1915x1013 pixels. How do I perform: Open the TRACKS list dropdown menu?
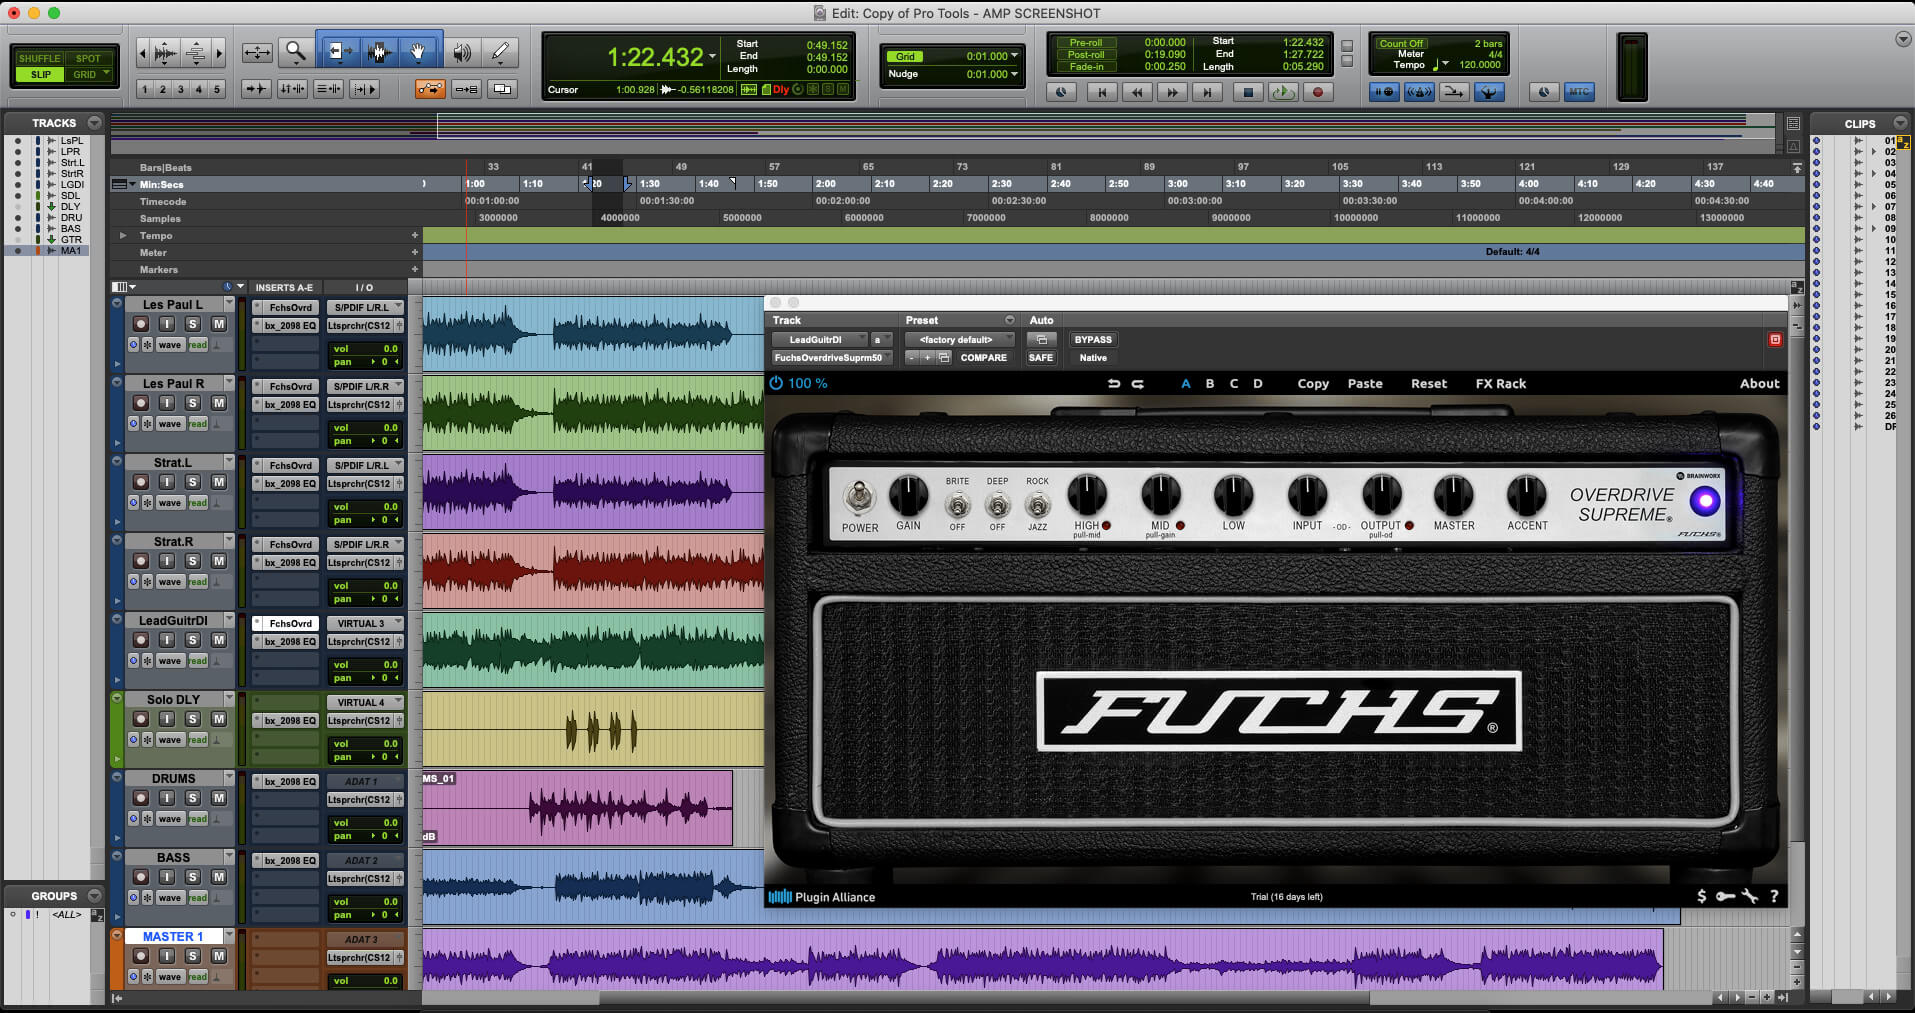point(94,123)
